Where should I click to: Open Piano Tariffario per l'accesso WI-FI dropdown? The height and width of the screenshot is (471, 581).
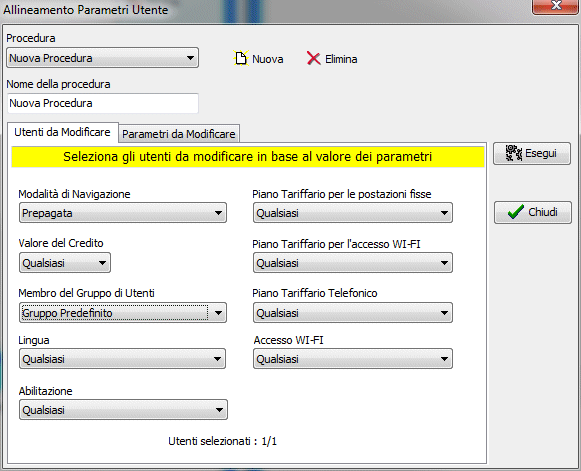353,263
